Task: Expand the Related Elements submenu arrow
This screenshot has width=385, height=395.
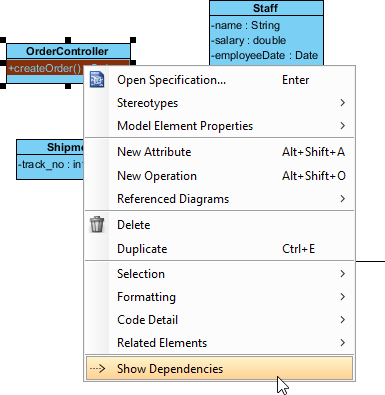Action: pos(342,343)
